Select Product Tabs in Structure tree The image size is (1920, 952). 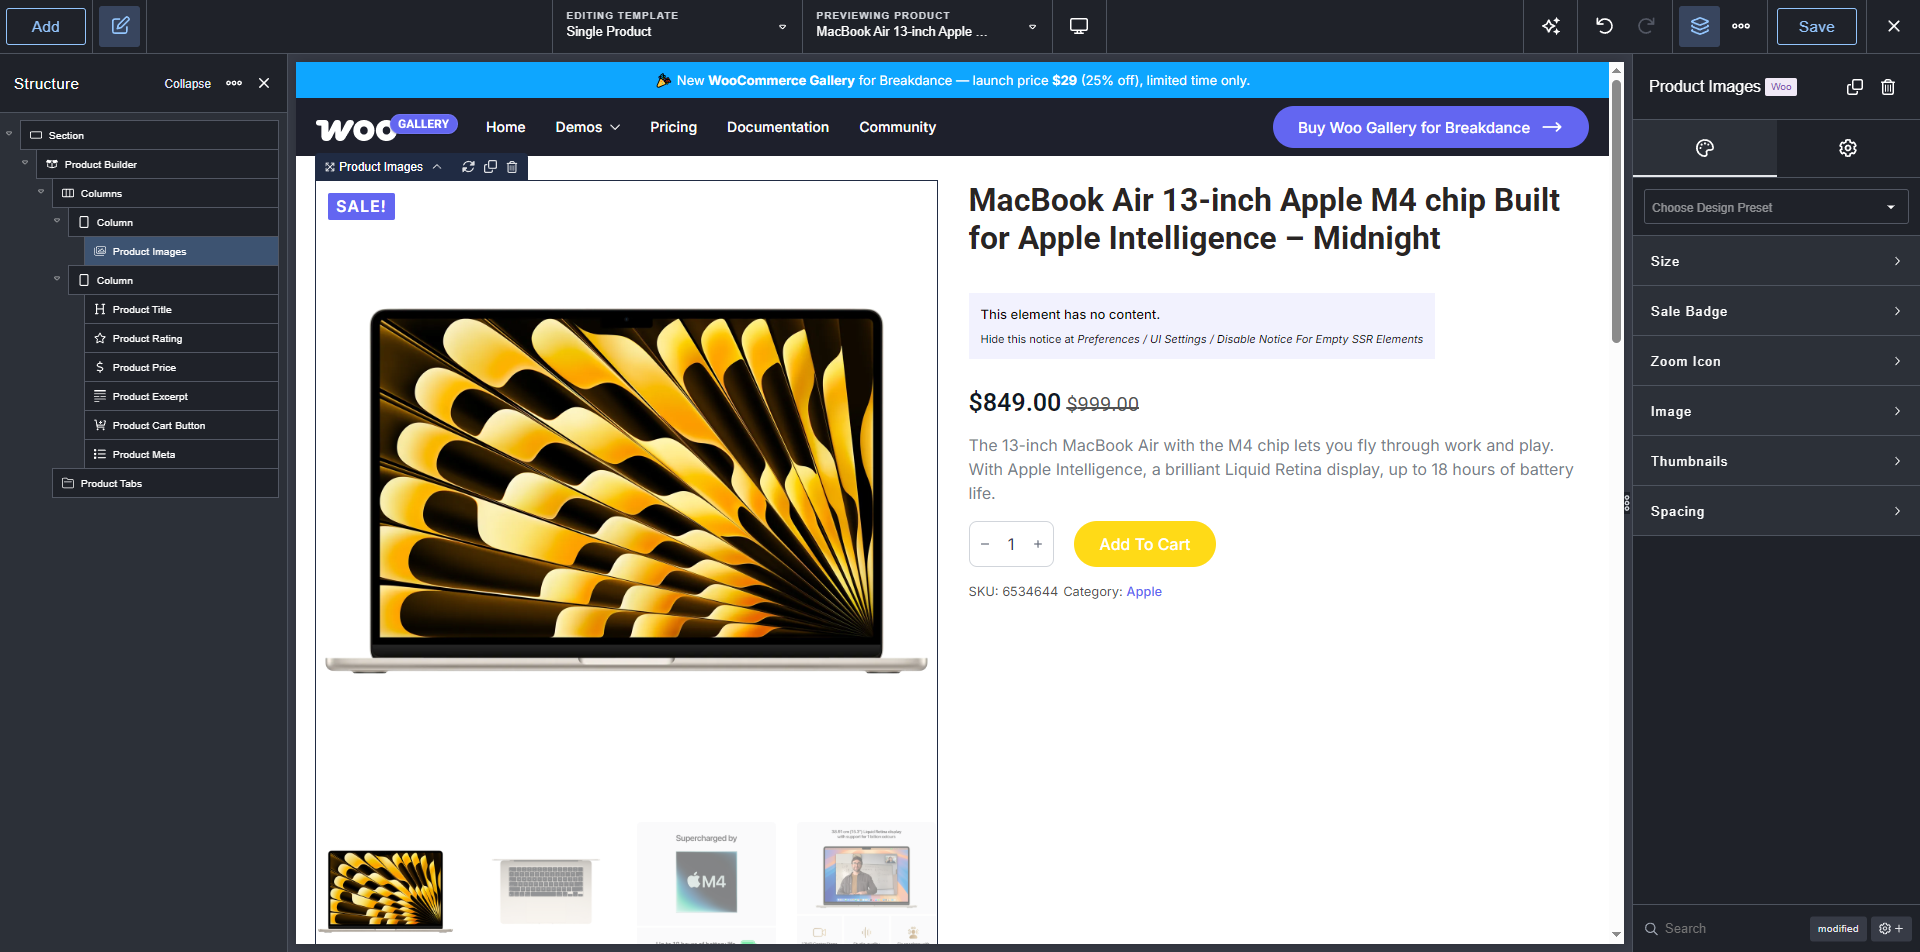click(x=165, y=483)
